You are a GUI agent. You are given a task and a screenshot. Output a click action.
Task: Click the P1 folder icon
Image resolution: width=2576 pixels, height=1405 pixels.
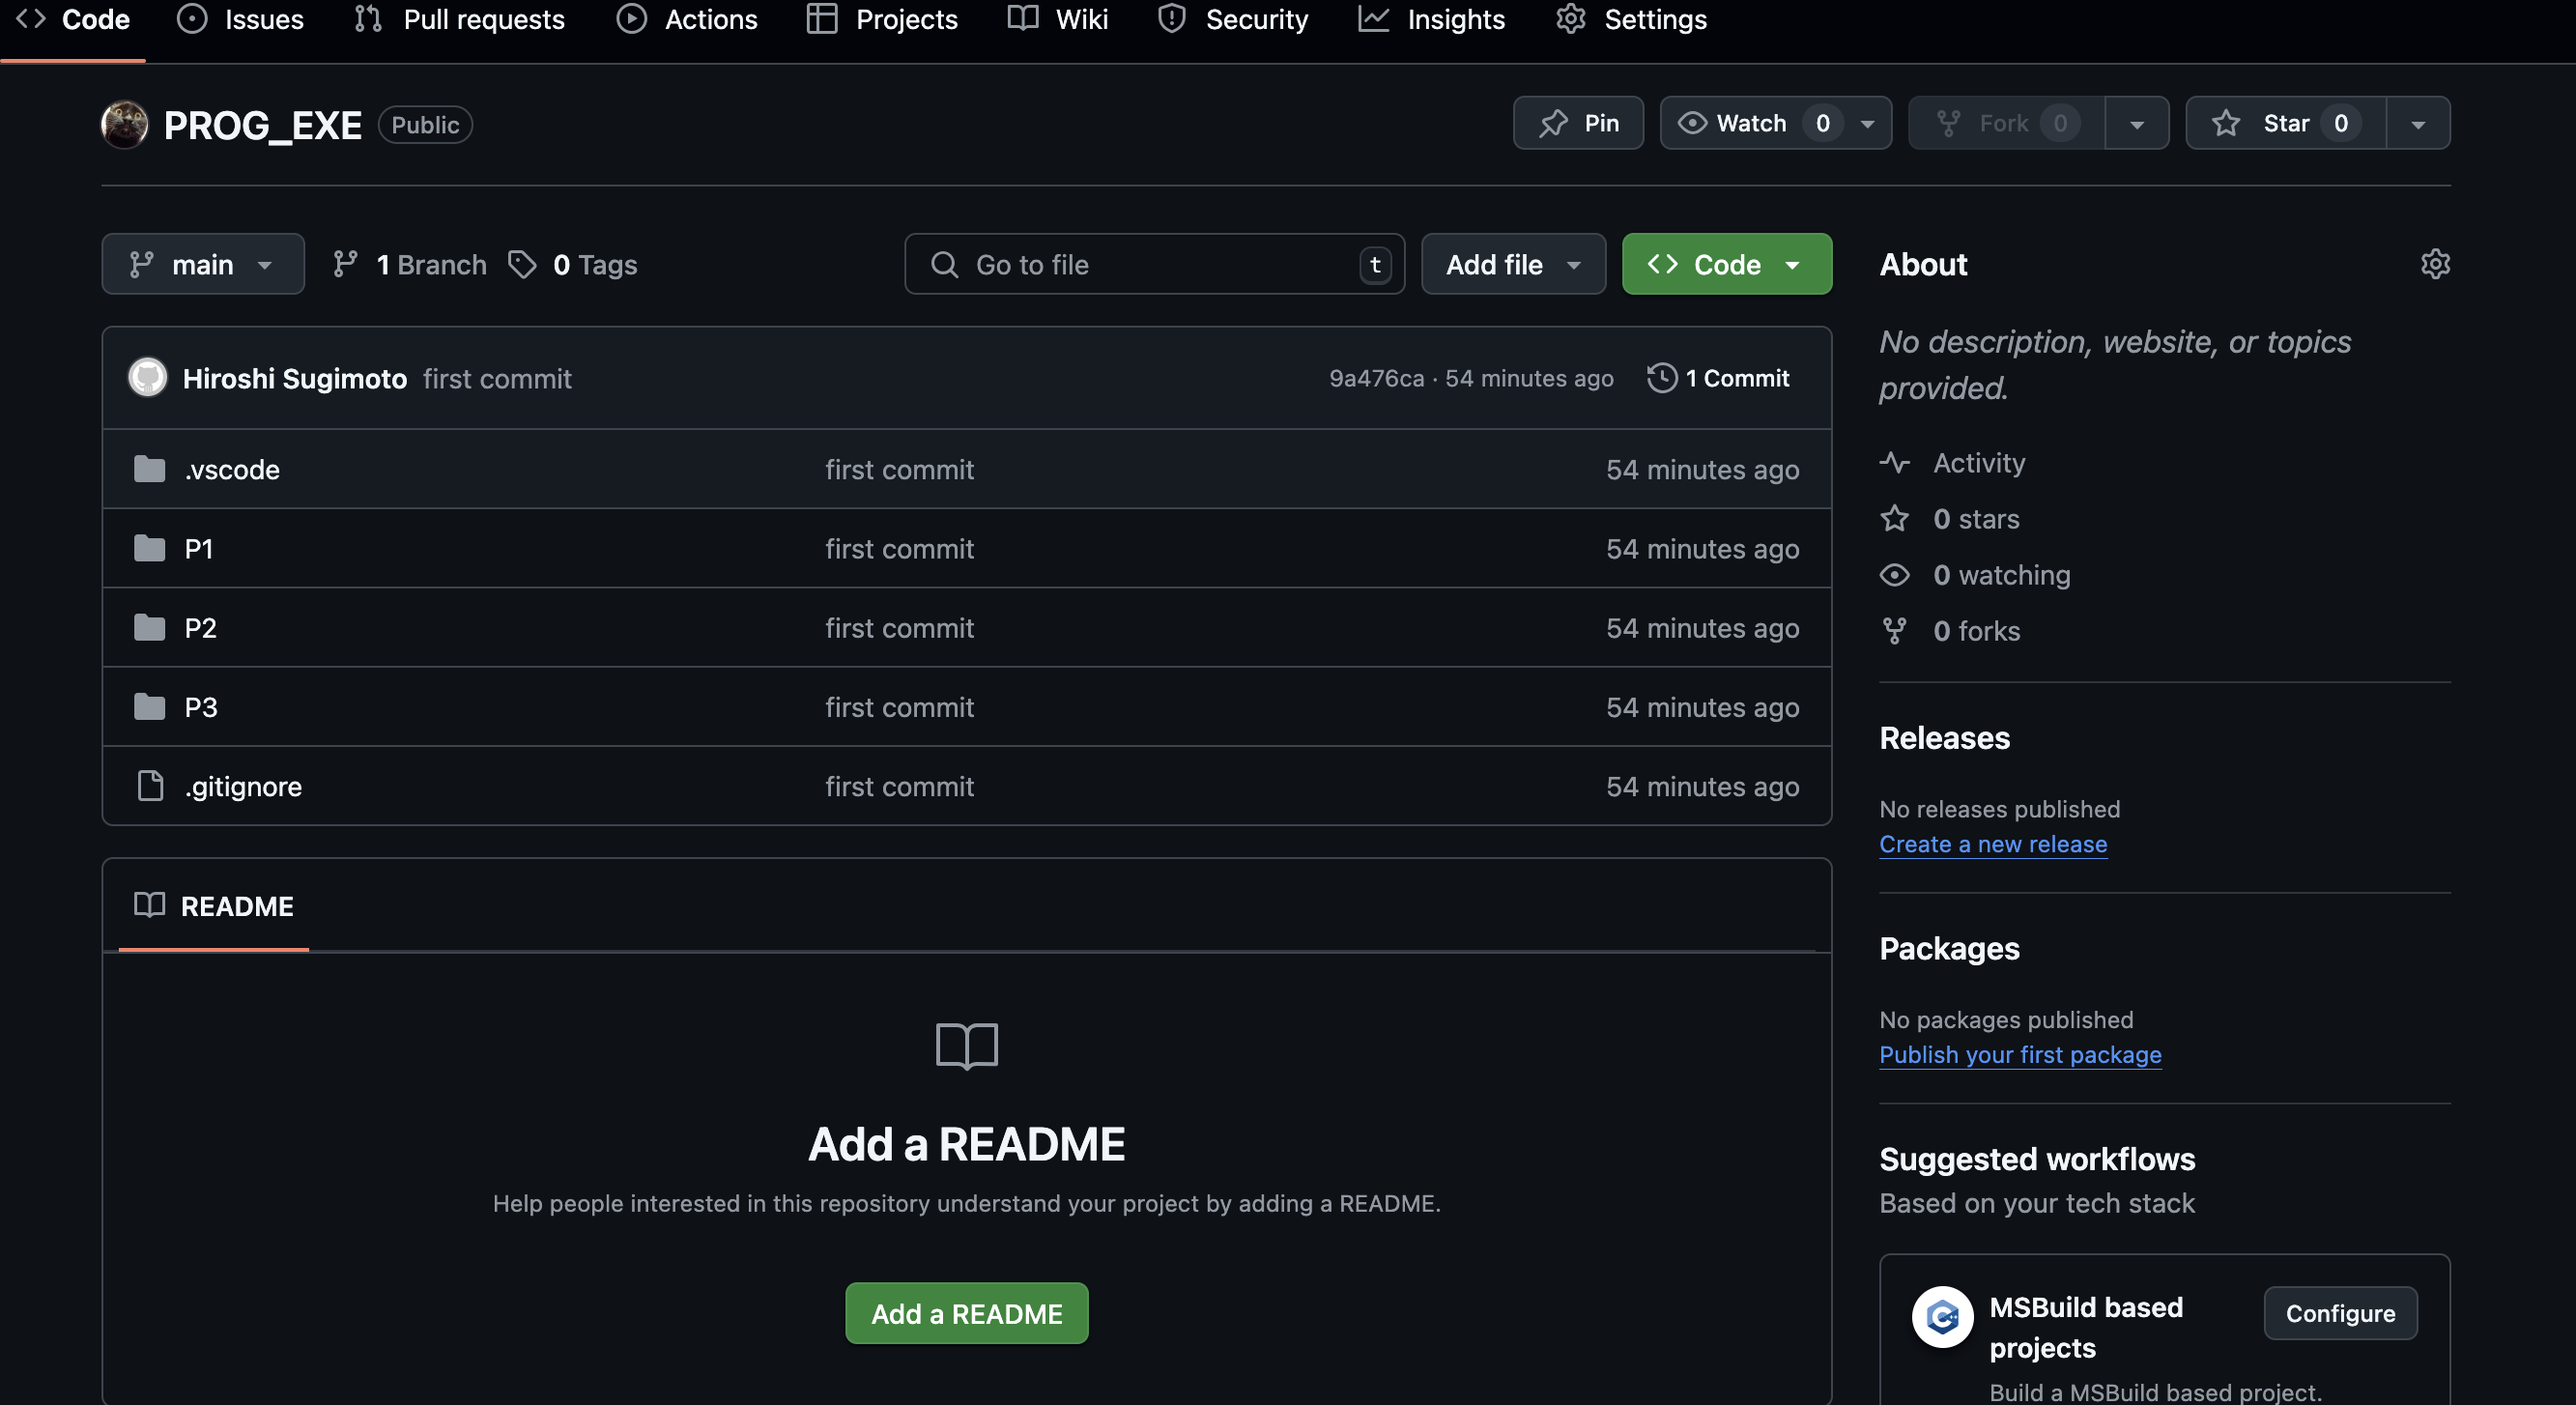pos(150,547)
